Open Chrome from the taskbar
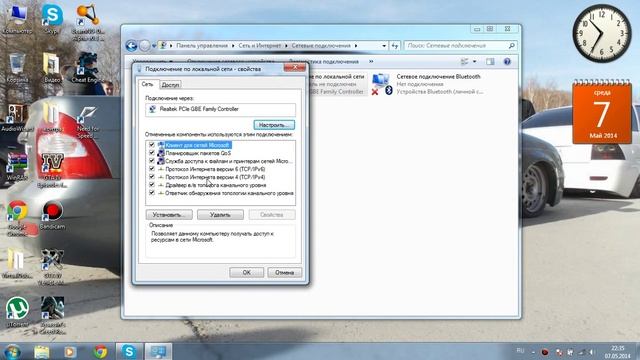 click(100, 351)
